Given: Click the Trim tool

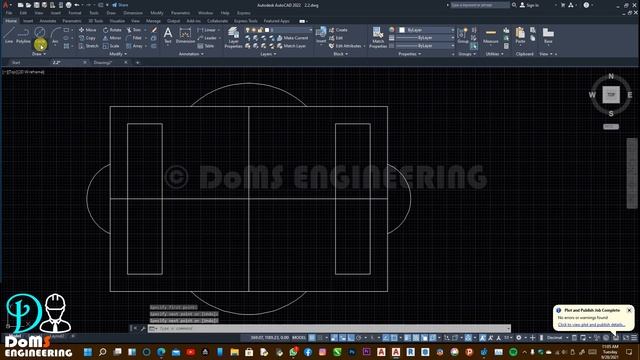Looking at the screenshot, I should click(134, 30).
